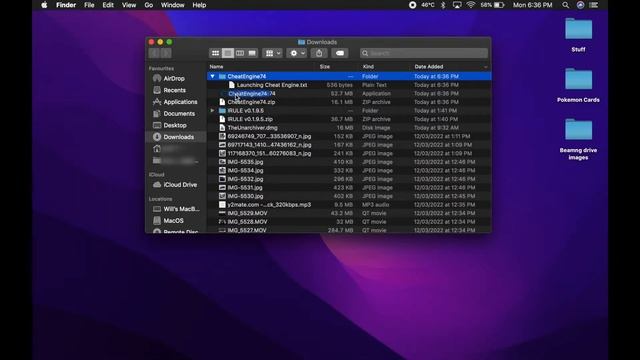The width and height of the screenshot is (640, 360).
Task: Click the Finder search field
Action: [424, 53]
